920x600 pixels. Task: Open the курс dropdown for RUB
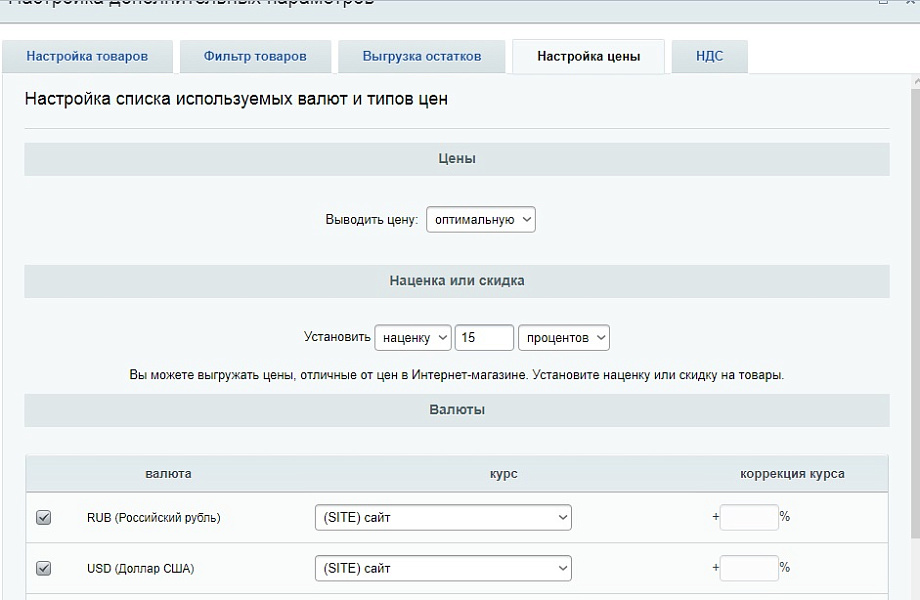click(x=443, y=517)
